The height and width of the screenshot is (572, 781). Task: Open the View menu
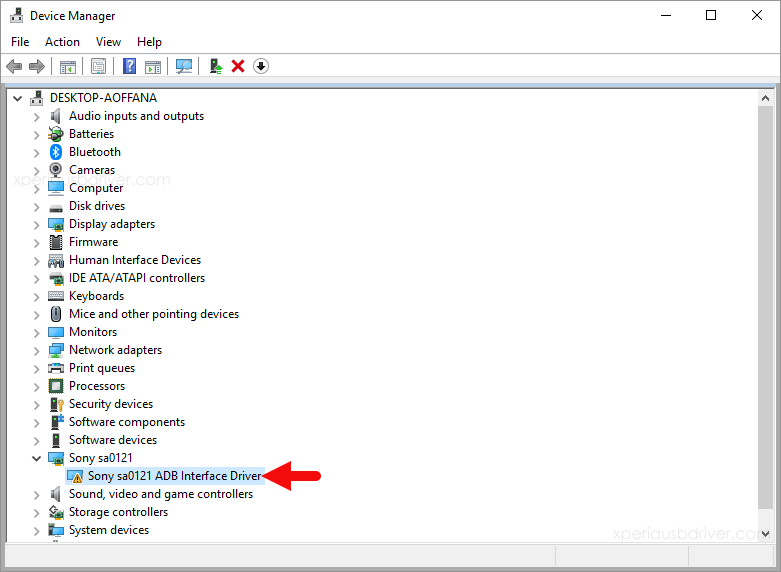pyautogui.click(x=108, y=42)
